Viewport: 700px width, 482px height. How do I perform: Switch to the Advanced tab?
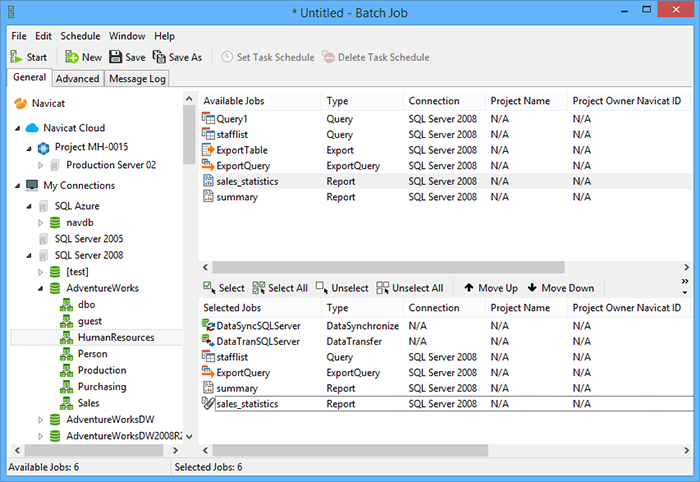(78, 79)
